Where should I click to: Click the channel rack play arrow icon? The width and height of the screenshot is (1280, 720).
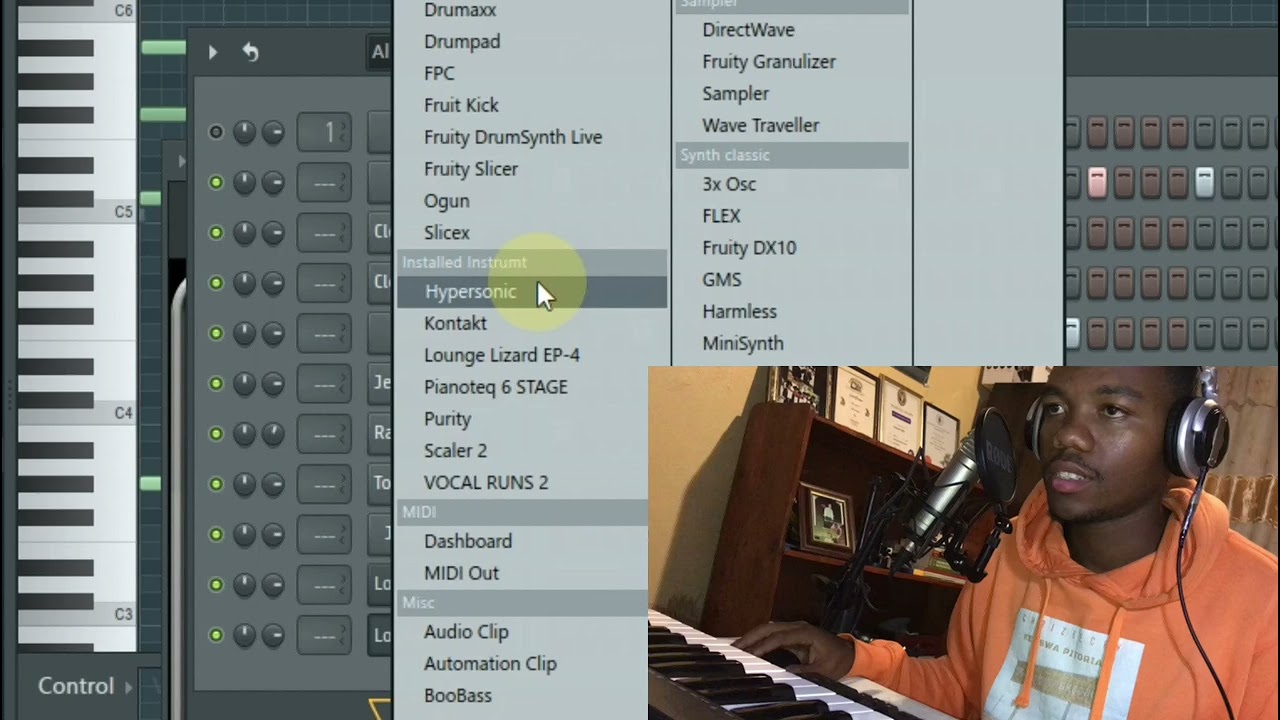[x=212, y=53]
